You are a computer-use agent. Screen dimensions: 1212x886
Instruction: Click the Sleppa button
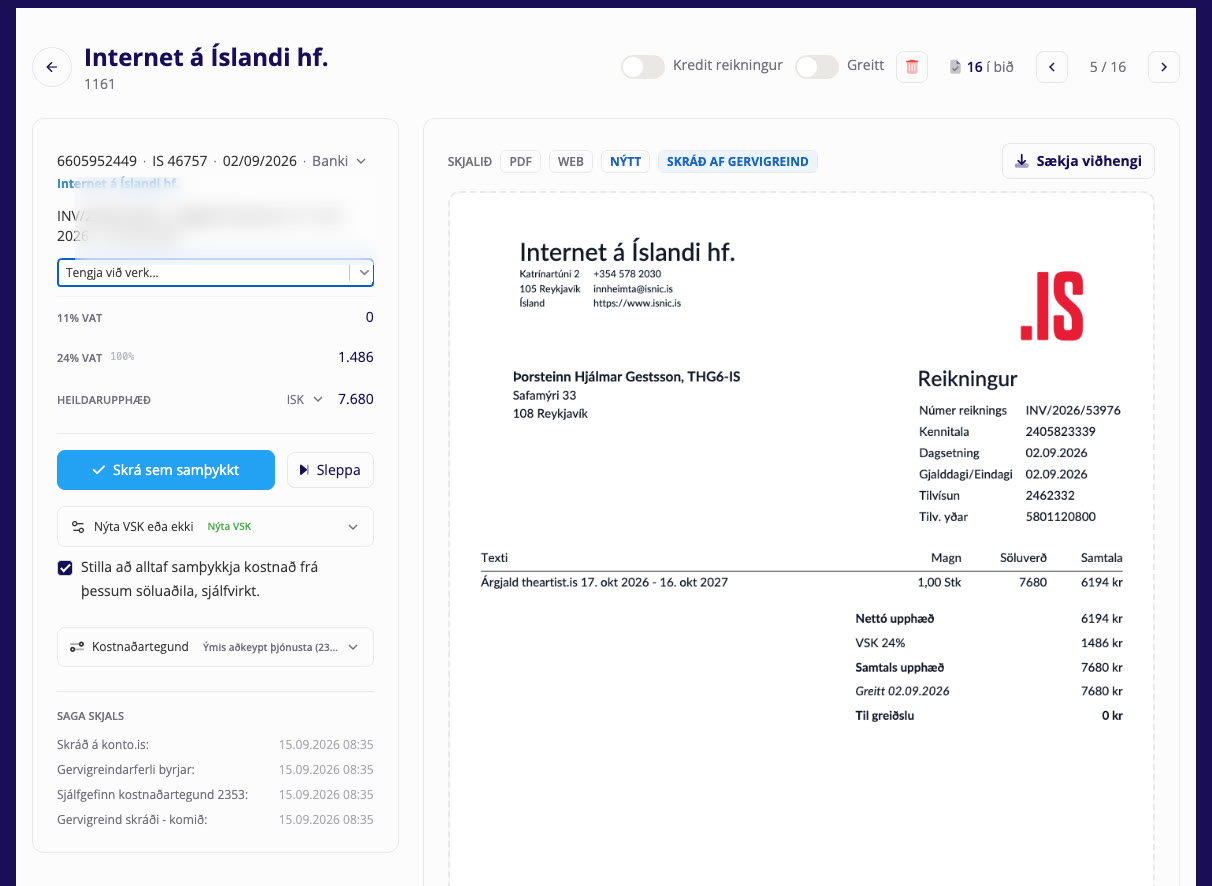330,470
